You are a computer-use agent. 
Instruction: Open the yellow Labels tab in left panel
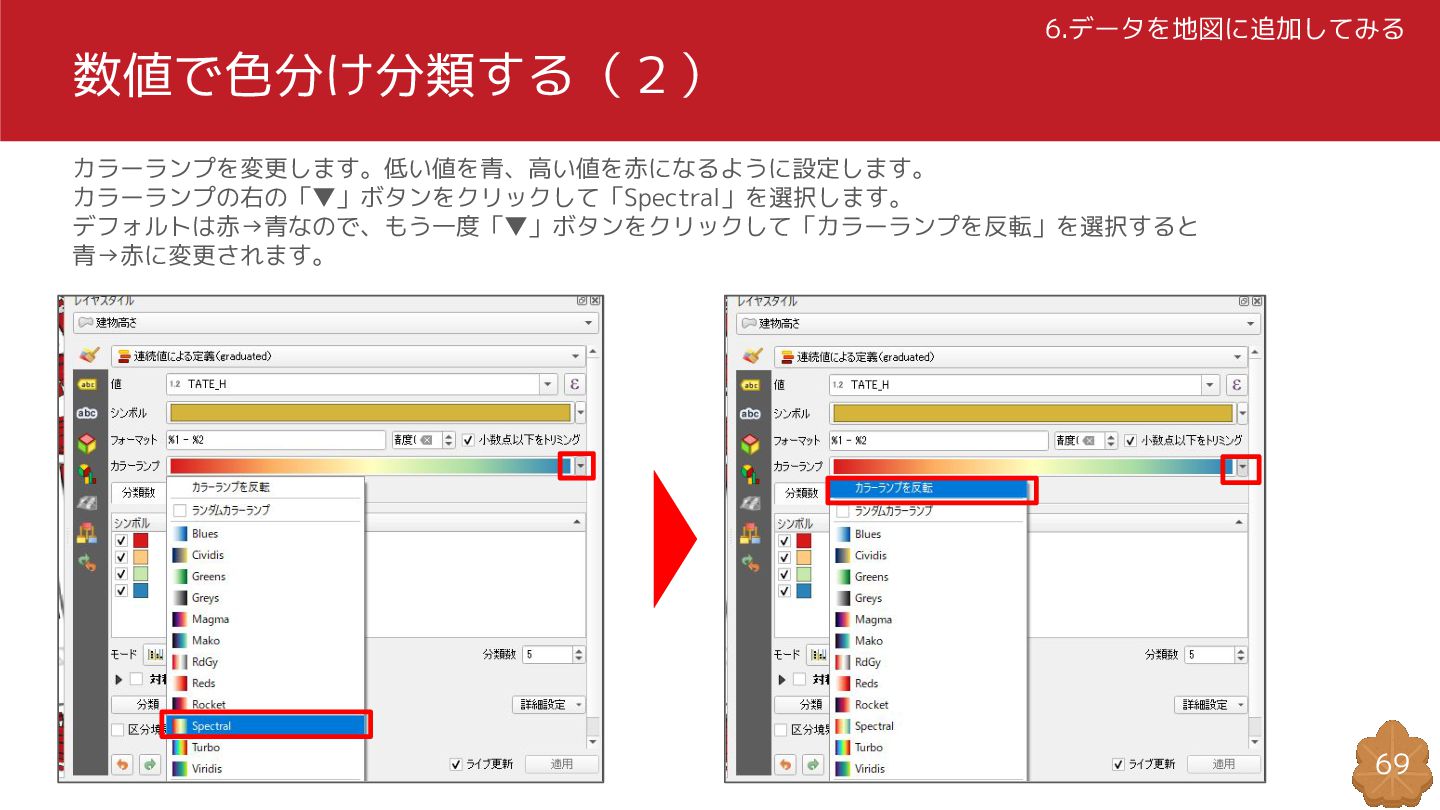point(88,384)
